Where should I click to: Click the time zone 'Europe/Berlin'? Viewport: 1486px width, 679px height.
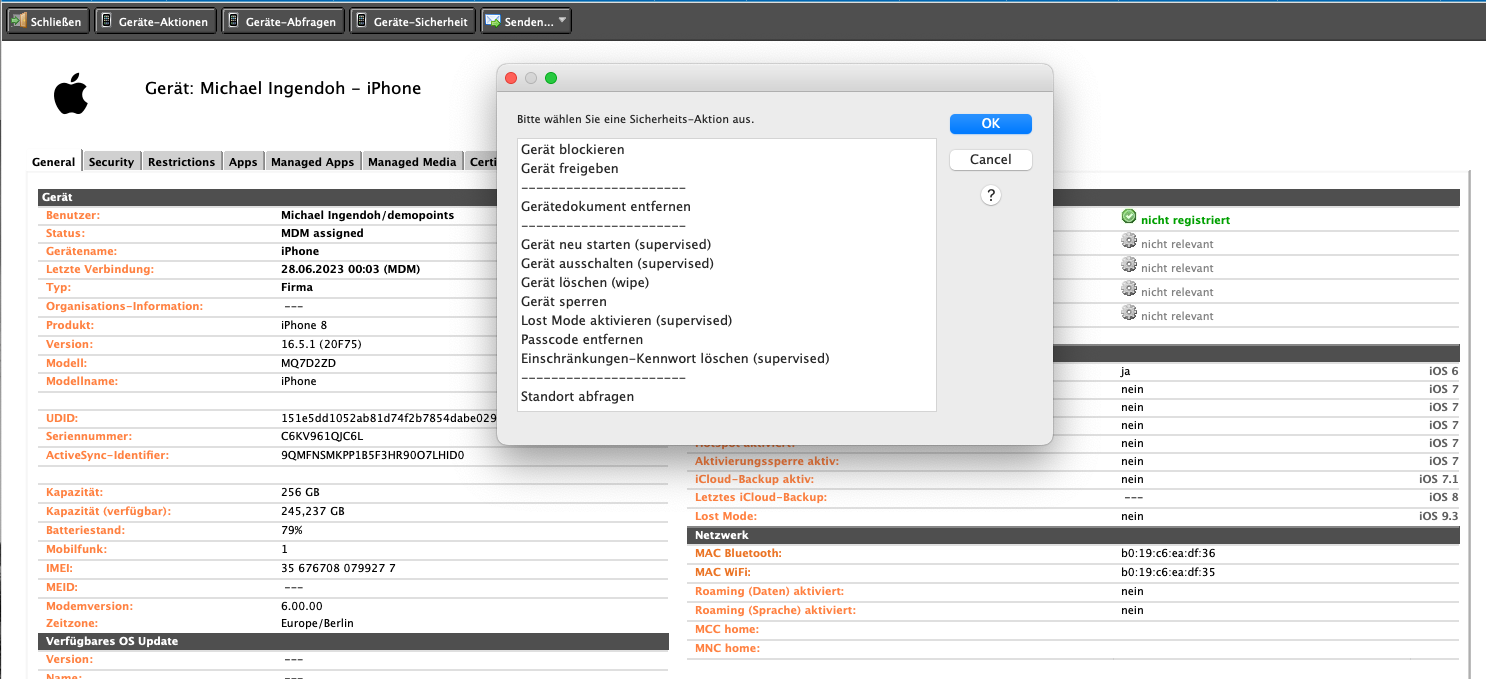tap(317, 623)
